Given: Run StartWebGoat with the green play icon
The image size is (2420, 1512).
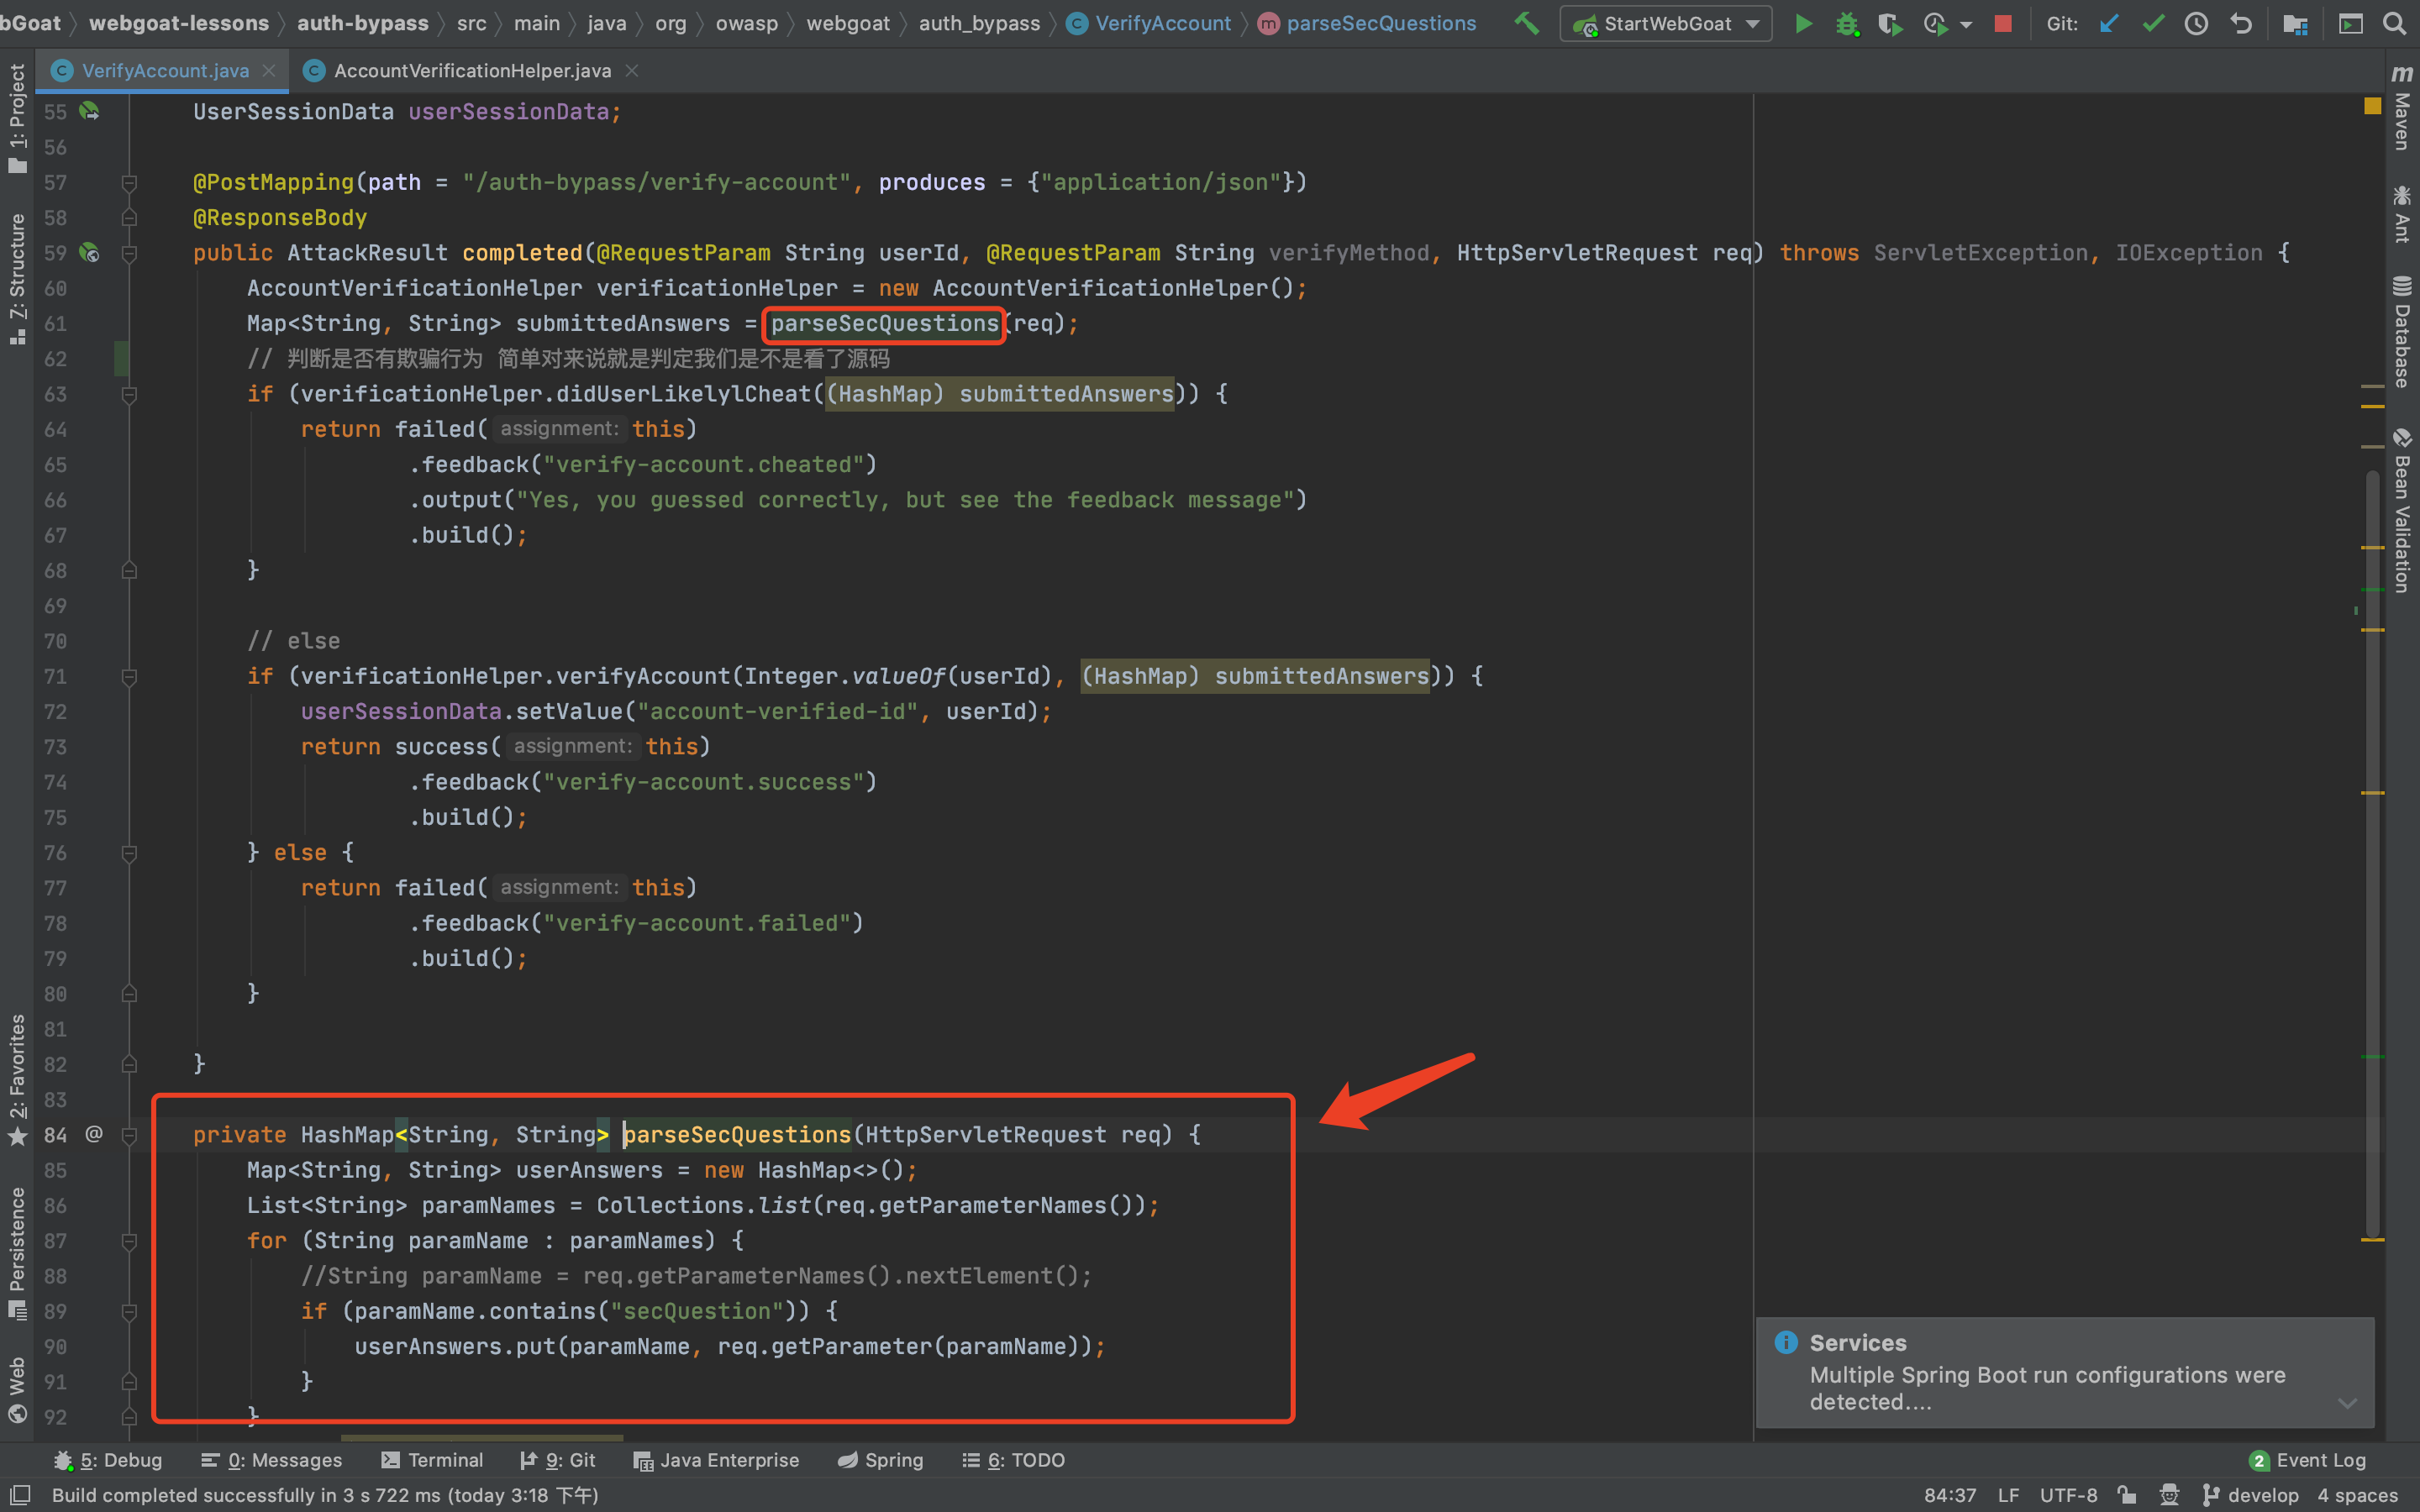Looking at the screenshot, I should click(1804, 23).
